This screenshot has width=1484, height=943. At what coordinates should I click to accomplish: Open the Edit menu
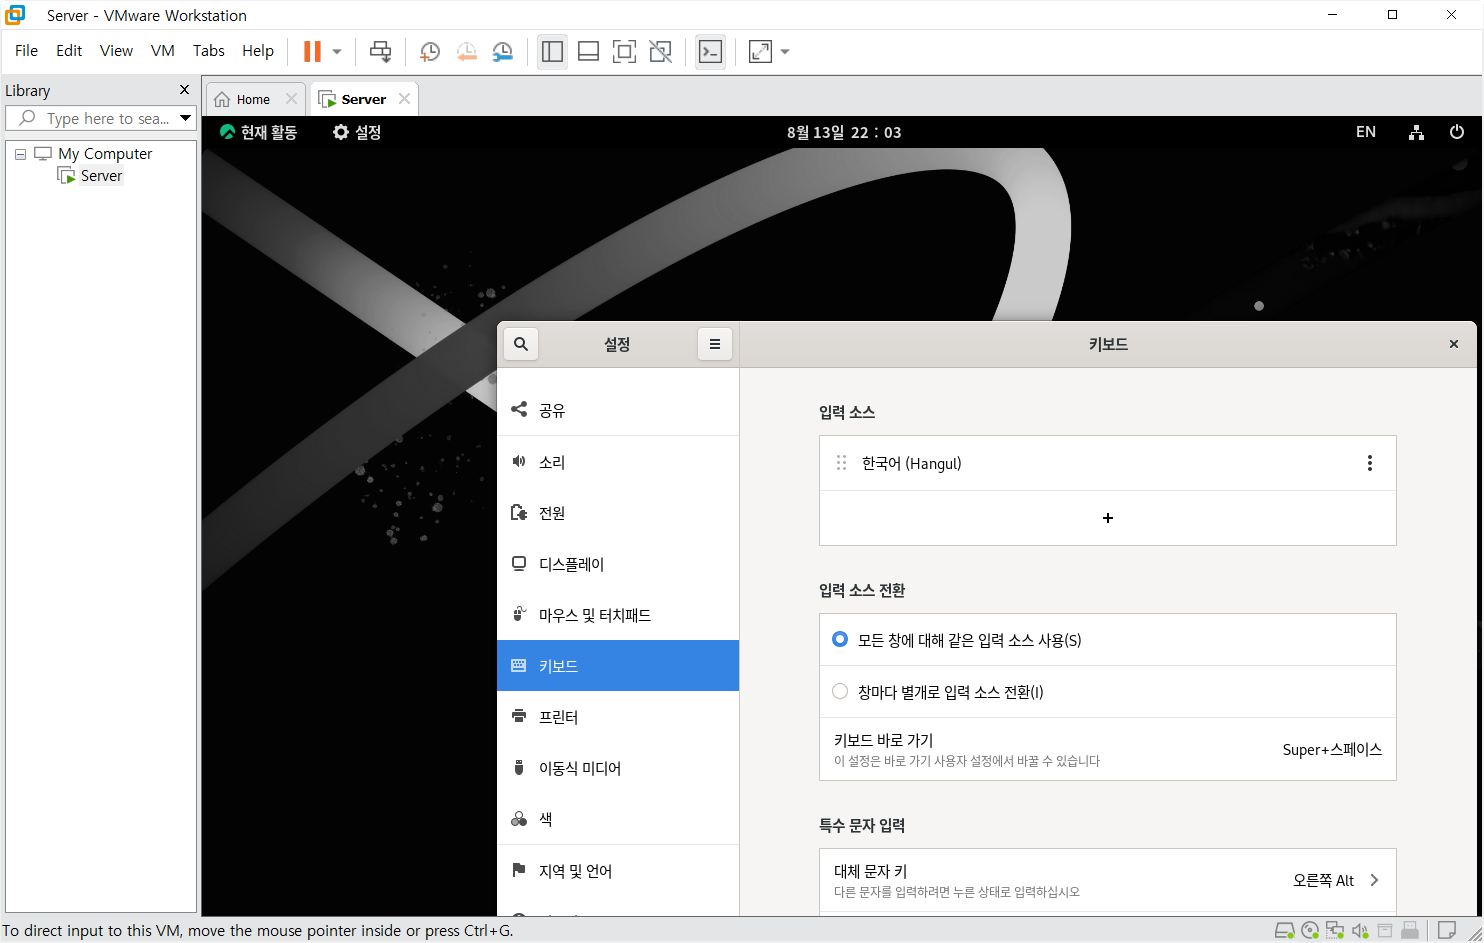tap(69, 50)
